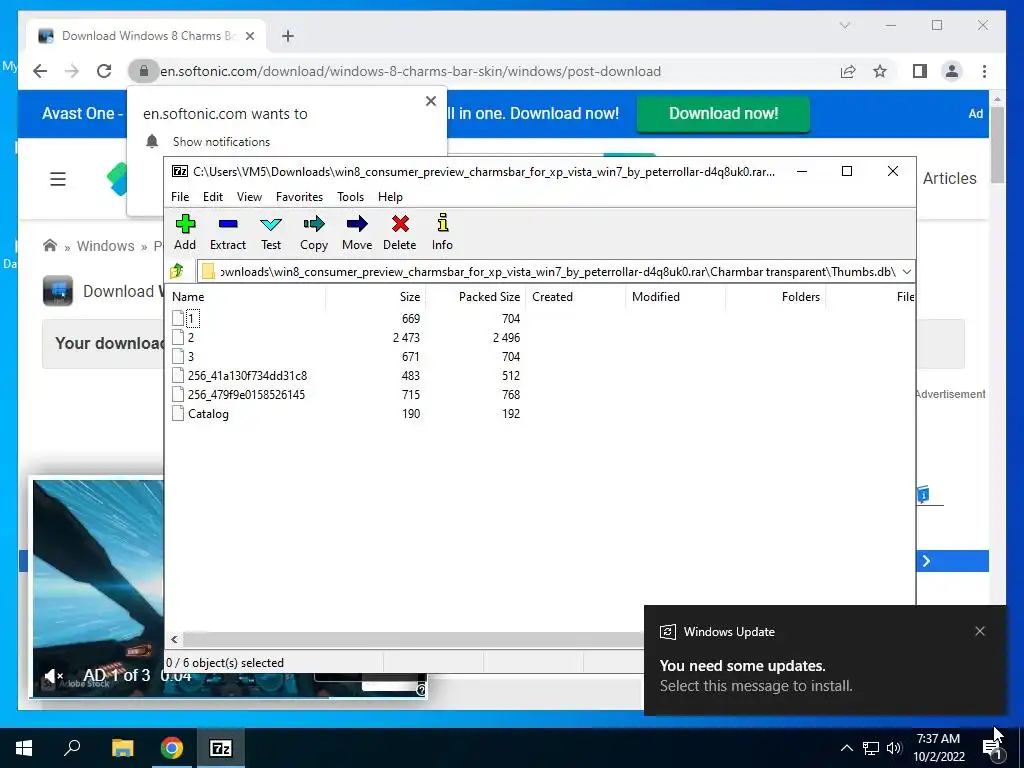The width and height of the screenshot is (1024, 768).
Task: Click the left arrow of the horizontal scrollbar
Action: (x=174, y=639)
